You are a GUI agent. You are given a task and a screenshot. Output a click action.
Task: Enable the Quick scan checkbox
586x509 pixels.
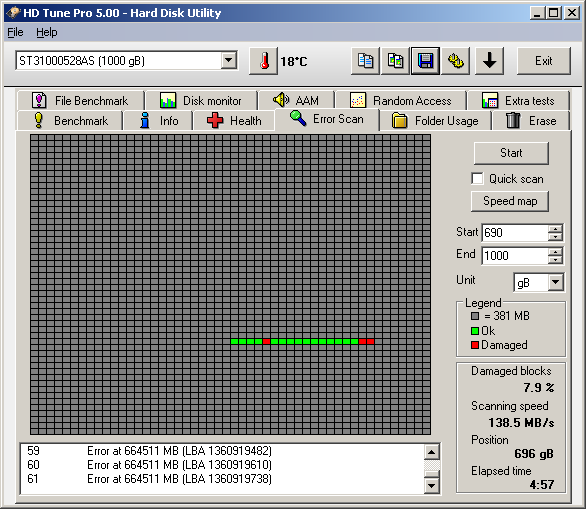[477, 179]
